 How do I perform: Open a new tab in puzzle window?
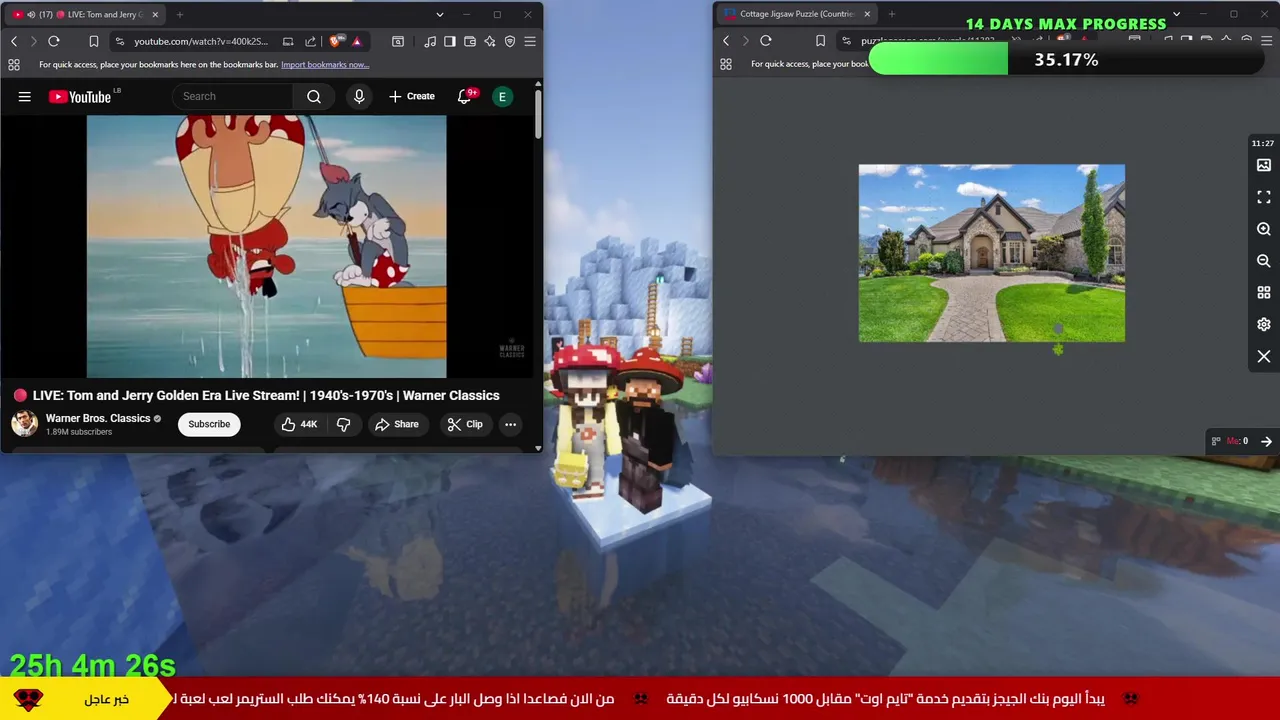892,15
